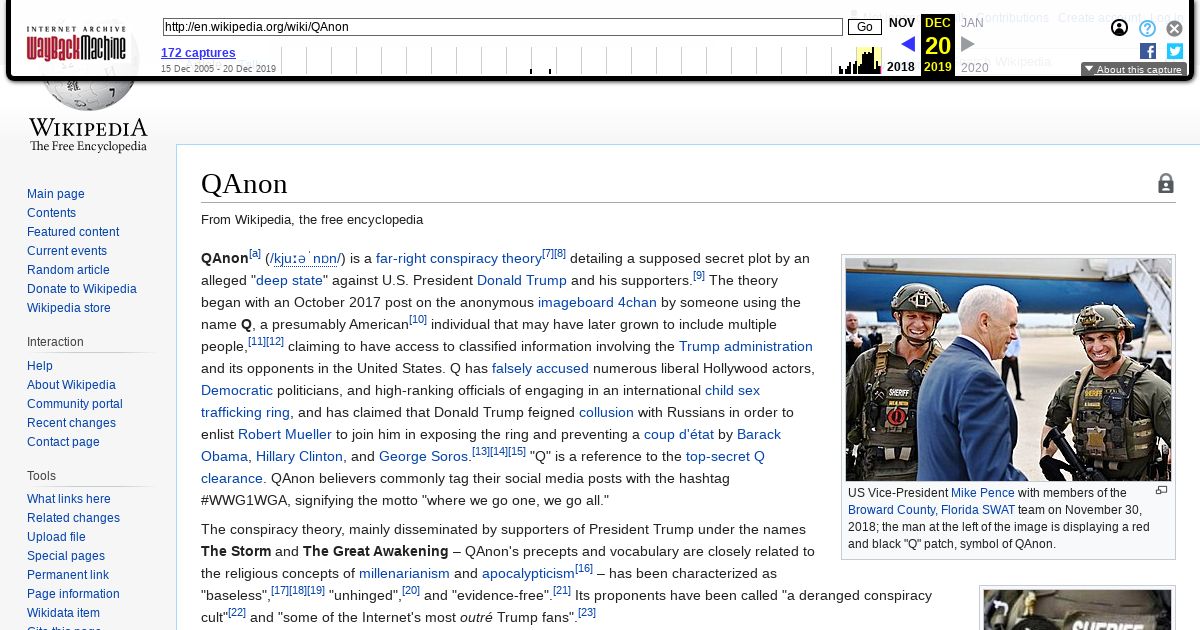Select DEC 20 2019 capture date
This screenshot has height=630, width=1200.
tap(938, 45)
